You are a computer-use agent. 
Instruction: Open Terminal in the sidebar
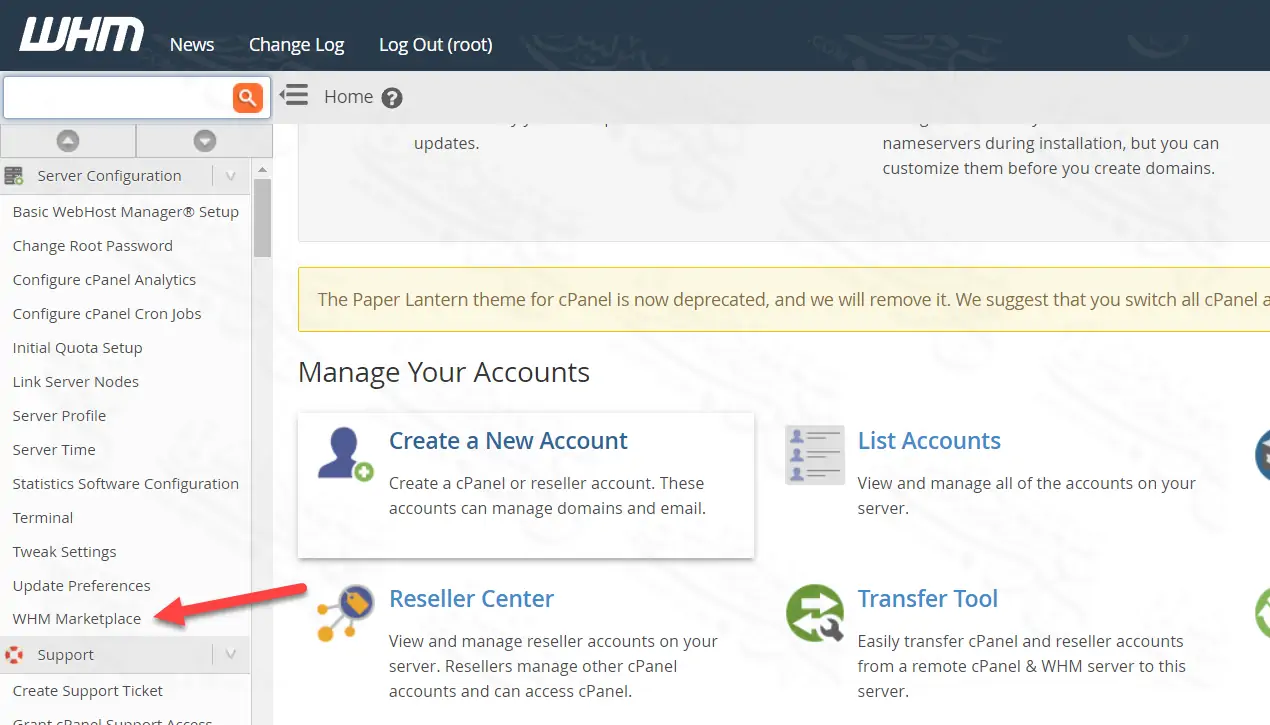point(43,518)
